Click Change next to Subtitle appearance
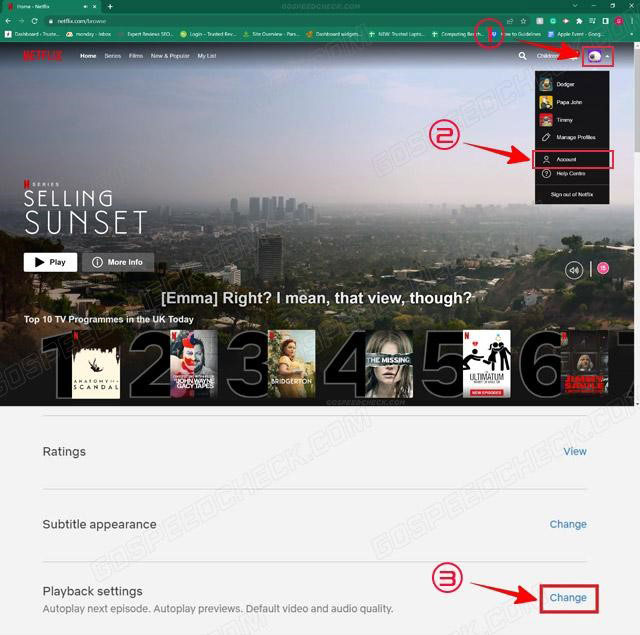The image size is (640, 635). click(x=568, y=524)
